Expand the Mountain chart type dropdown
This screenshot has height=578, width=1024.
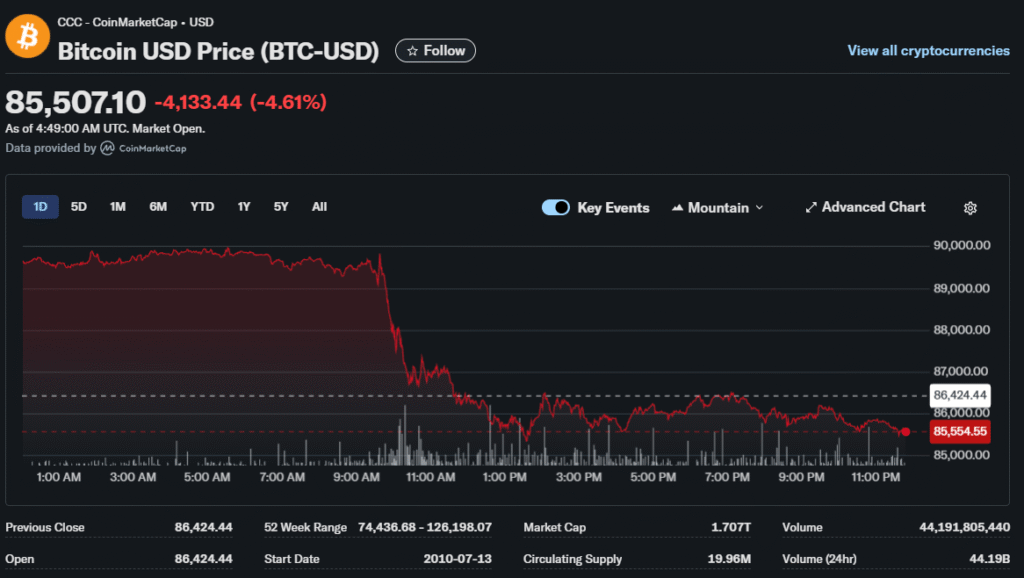717,208
